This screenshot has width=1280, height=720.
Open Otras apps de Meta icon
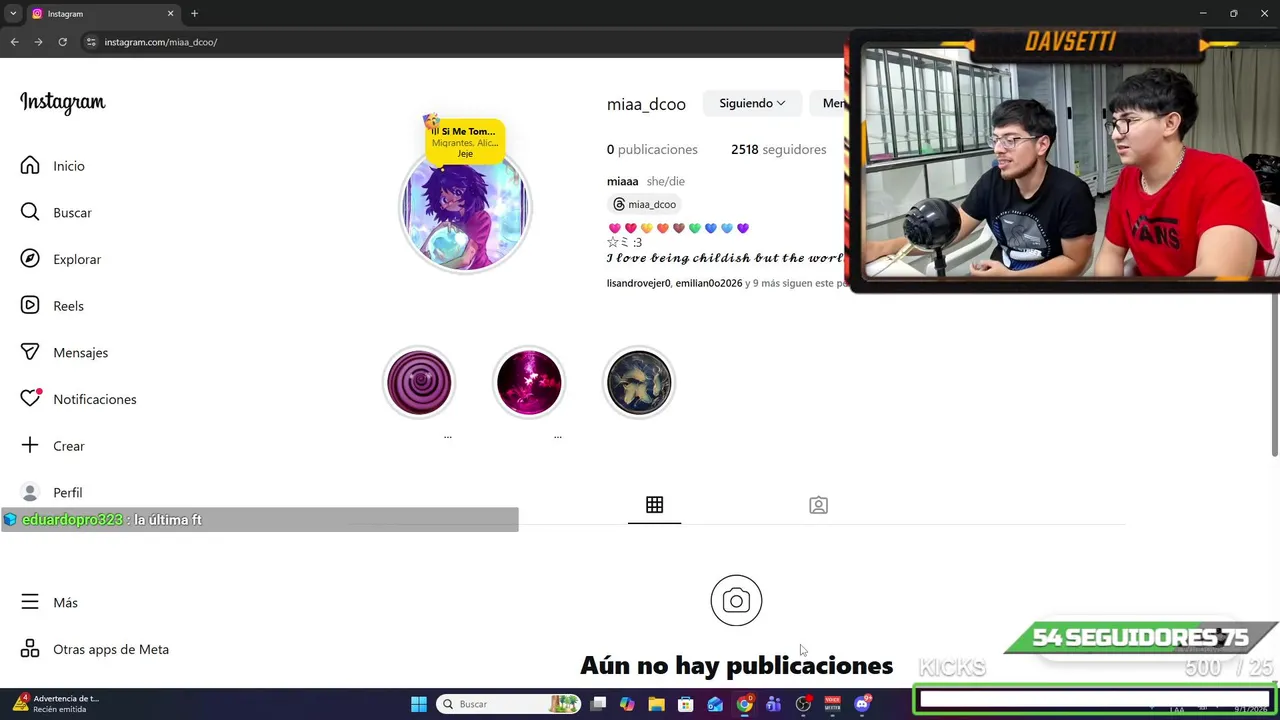pyautogui.click(x=30, y=649)
